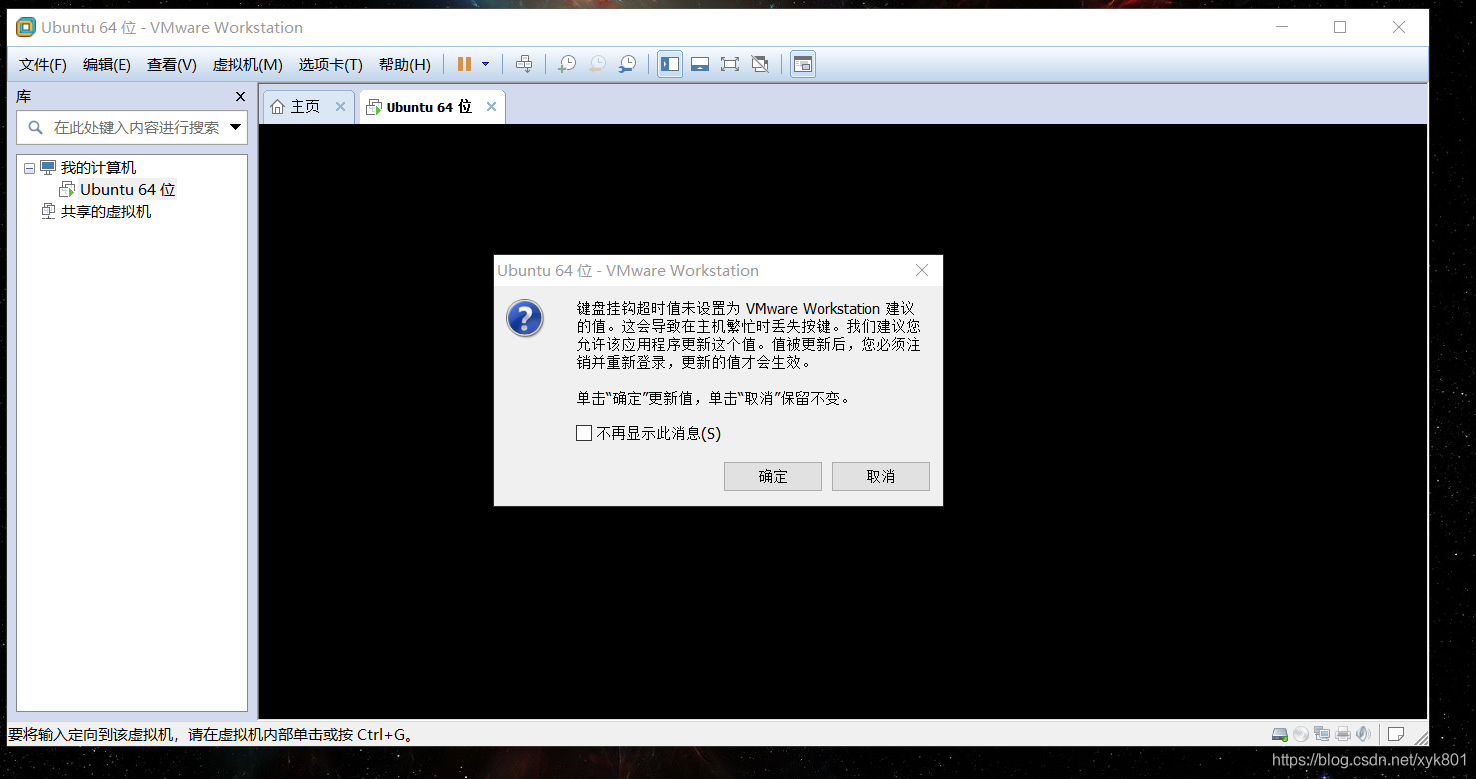Click the hard disk status icon
Viewport: 1476px width, 779px height.
[x=1279, y=734]
